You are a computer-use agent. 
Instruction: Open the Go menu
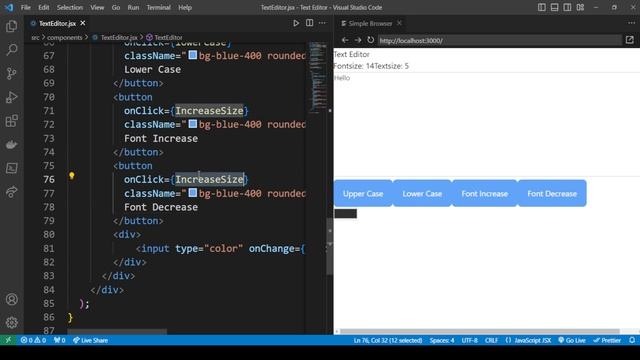[116, 7]
